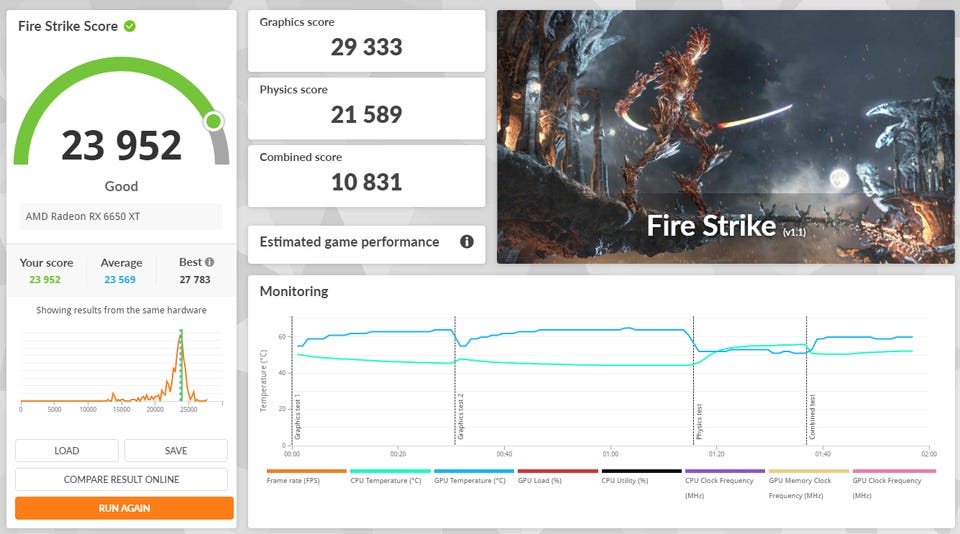Toggle the GPU Temperature legend swatch

coord(474,471)
